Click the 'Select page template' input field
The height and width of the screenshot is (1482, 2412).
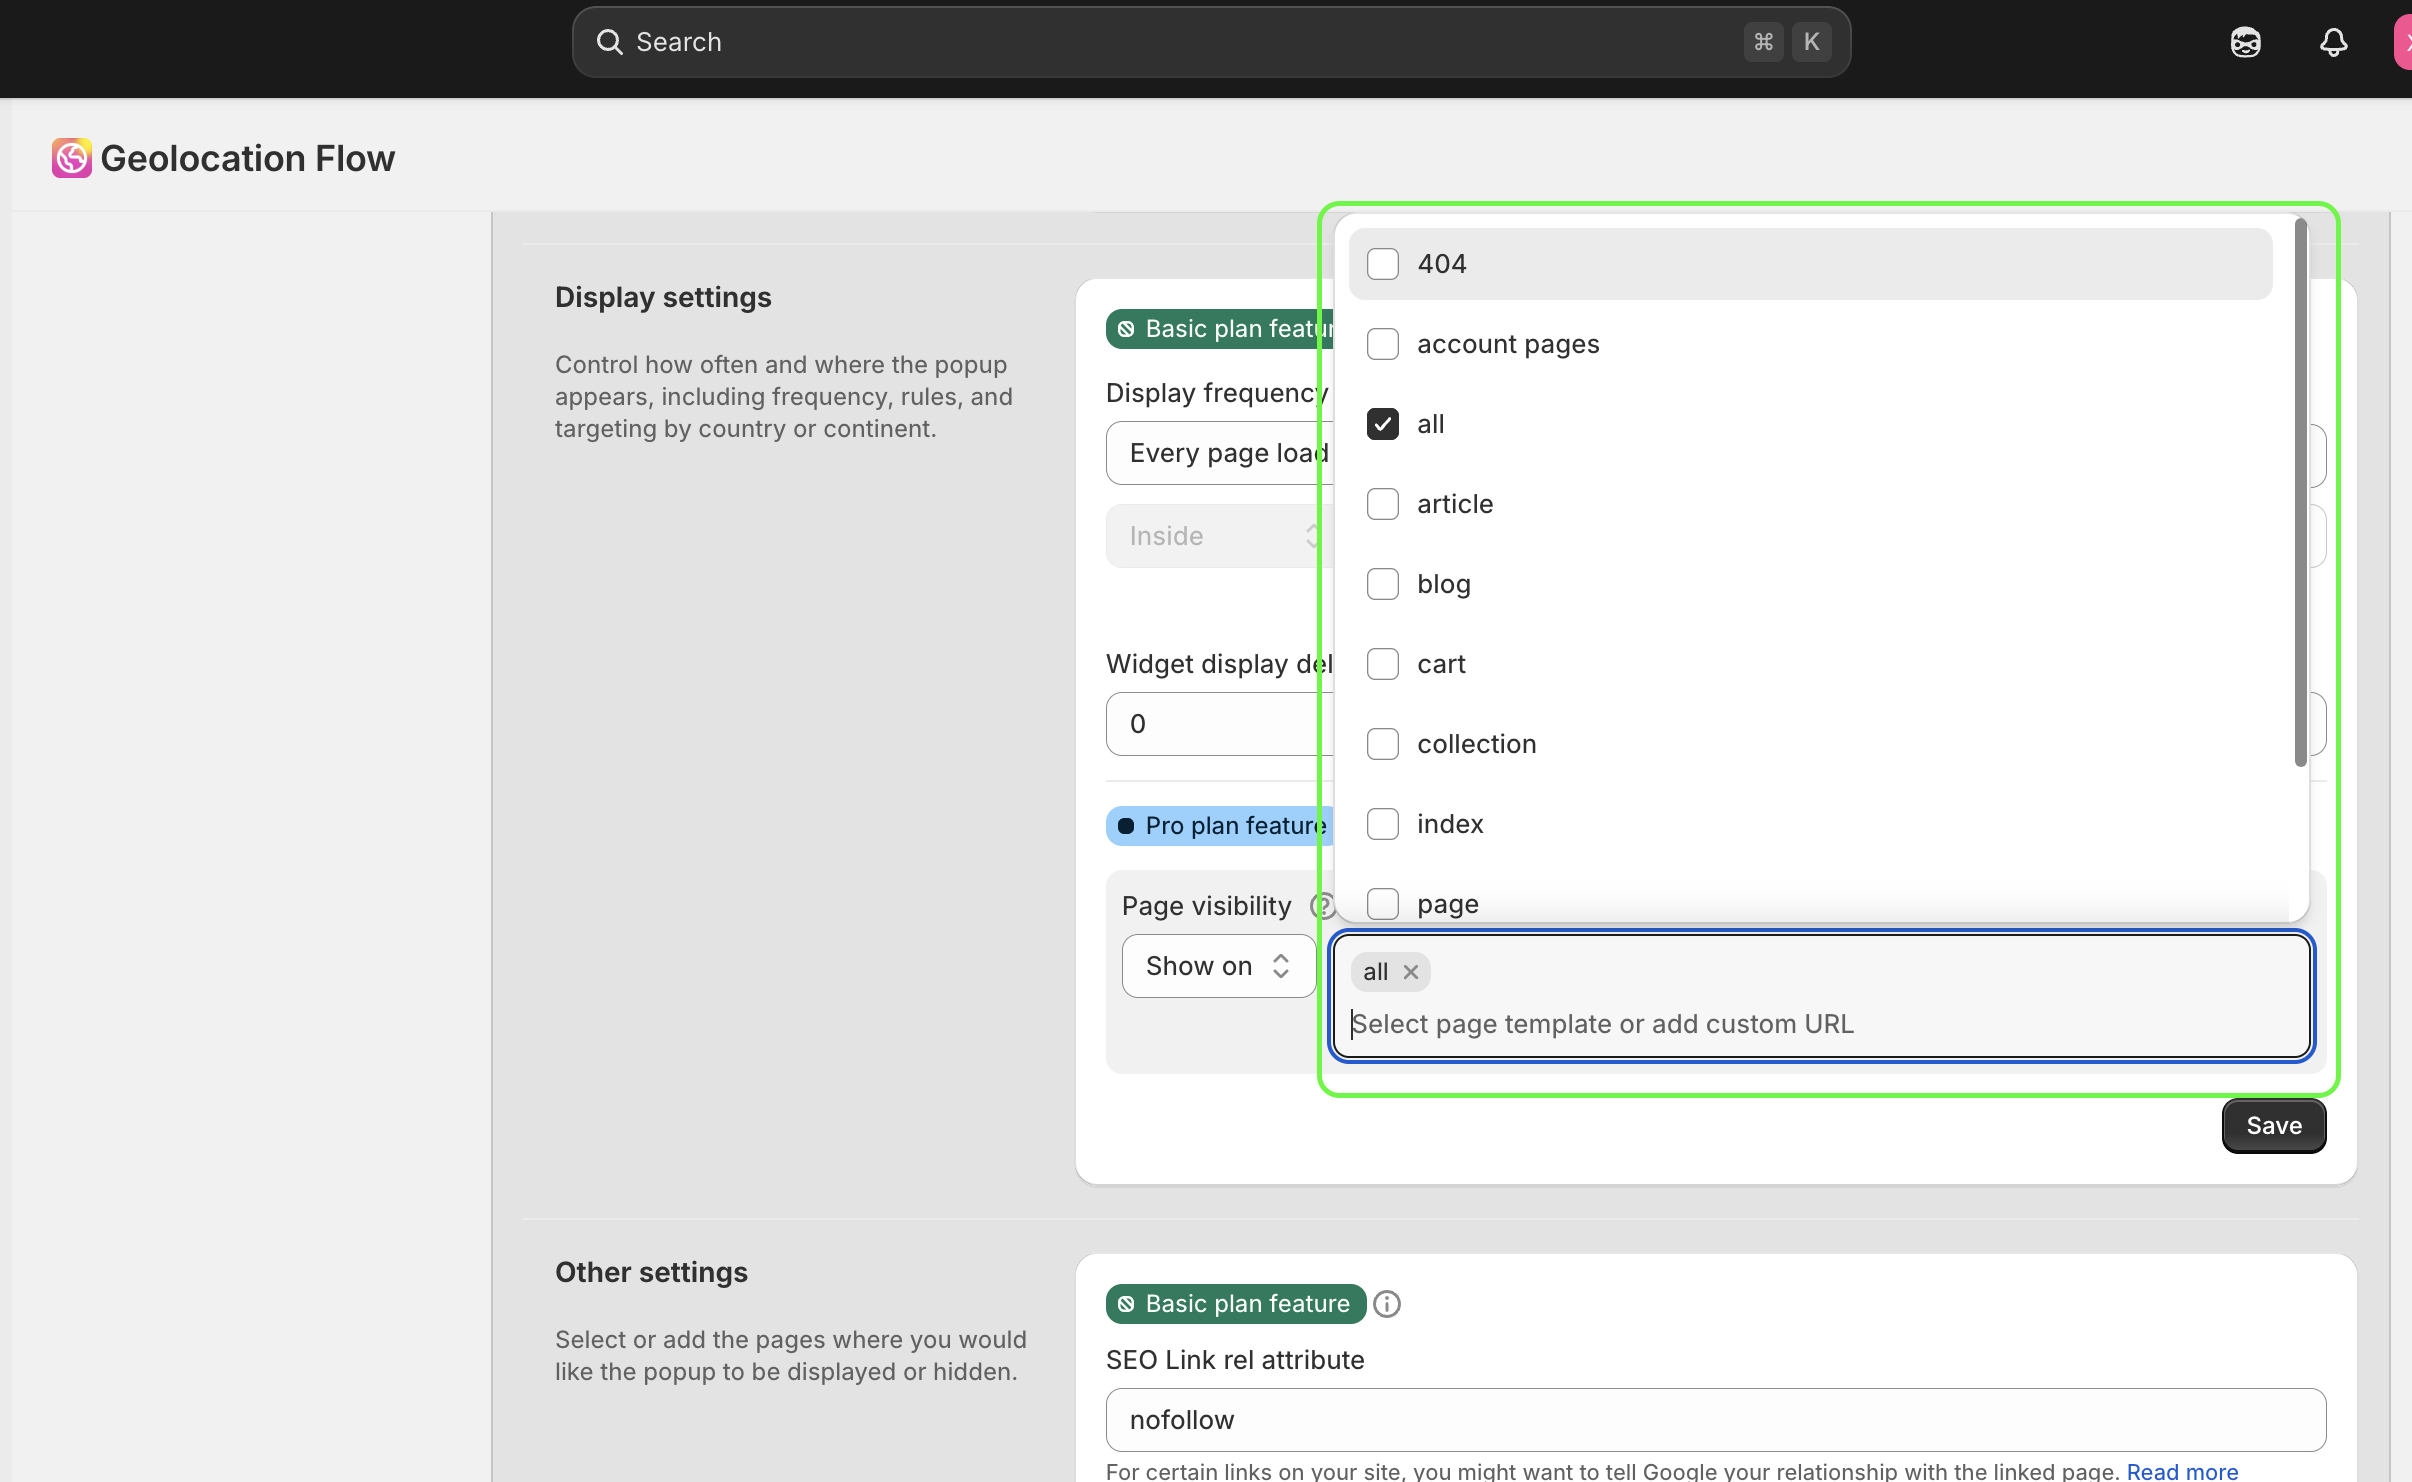click(x=1700, y=1023)
